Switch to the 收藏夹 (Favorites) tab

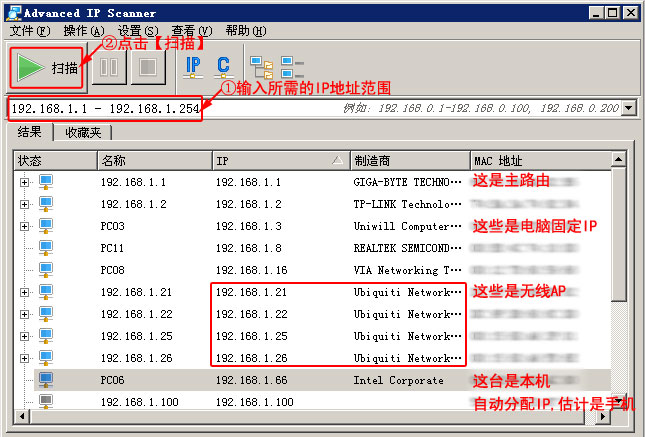pyautogui.click(x=83, y=132)
